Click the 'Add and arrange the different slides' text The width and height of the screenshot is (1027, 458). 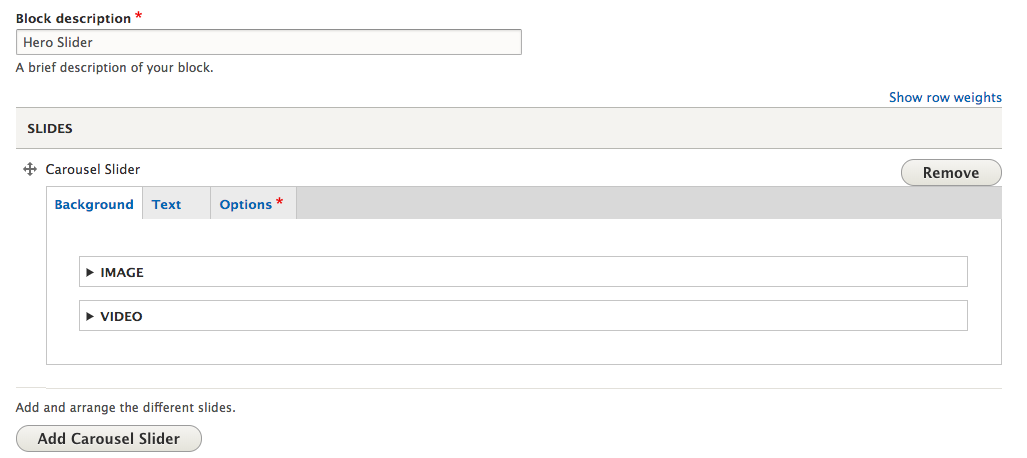126,408
